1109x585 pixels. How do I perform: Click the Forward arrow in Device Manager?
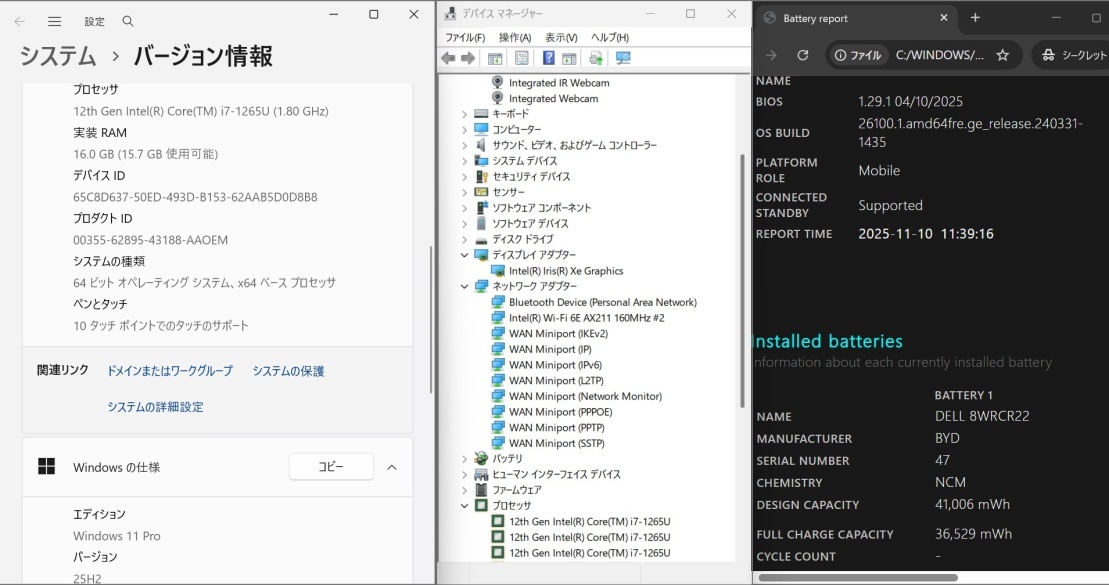click(468, 57)
